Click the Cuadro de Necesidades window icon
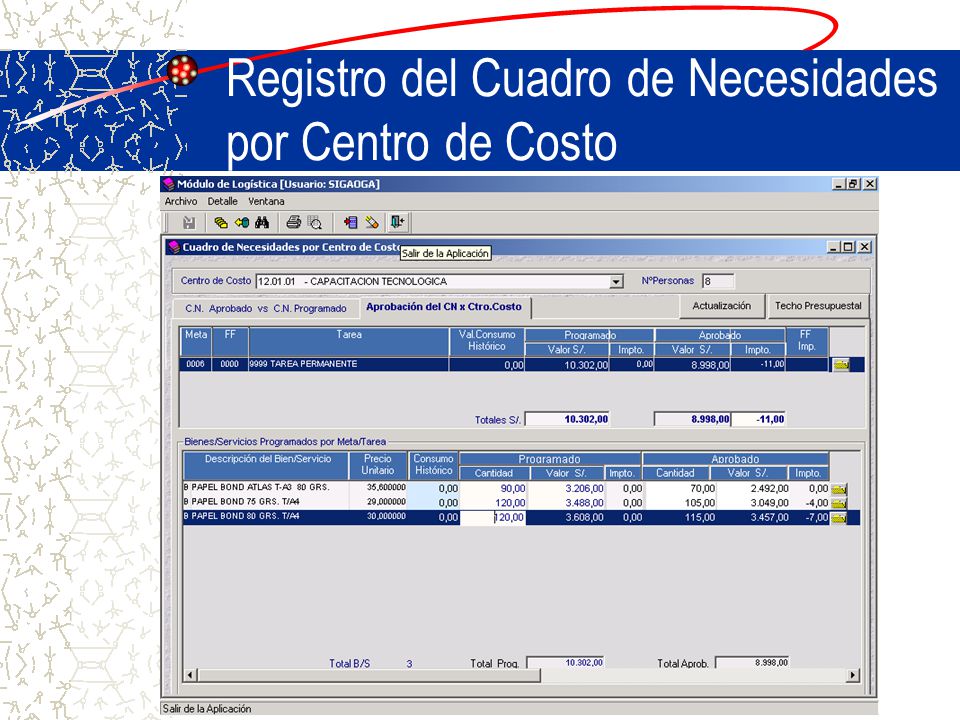 click(x=174, y=247)
